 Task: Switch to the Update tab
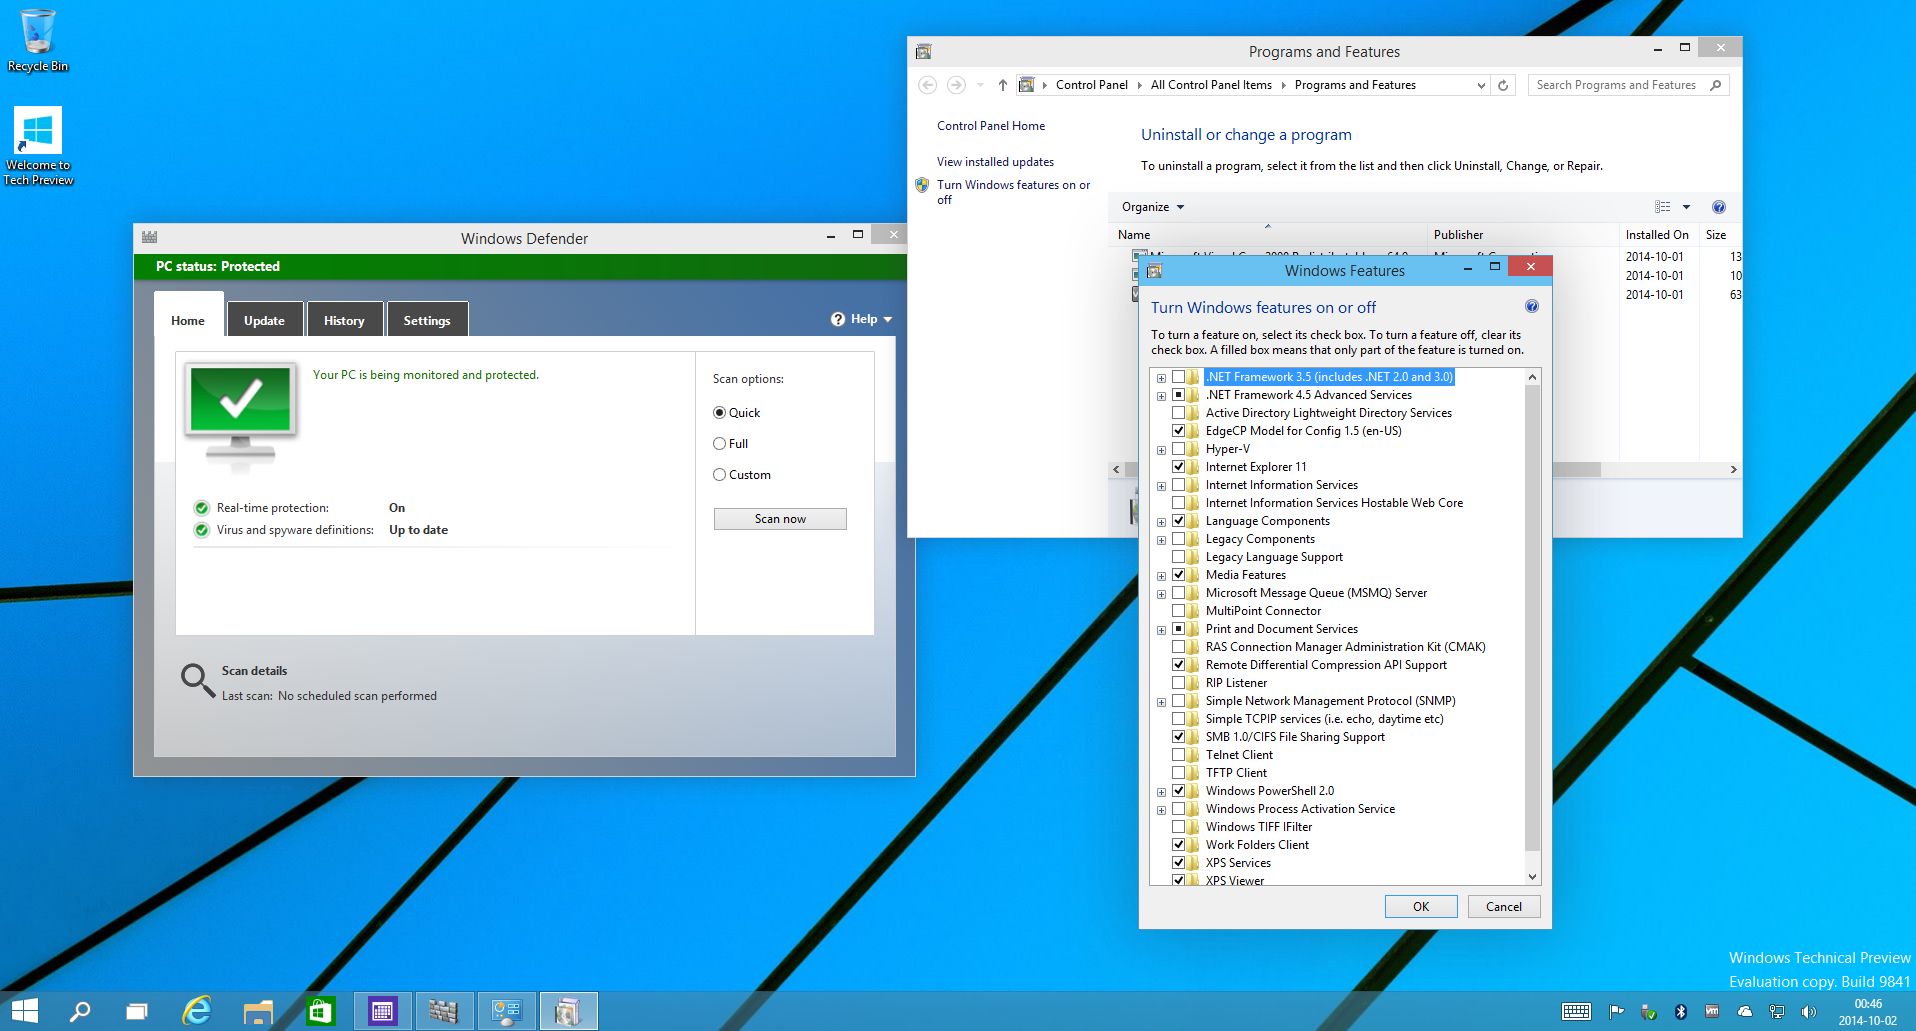click(264, 320)
